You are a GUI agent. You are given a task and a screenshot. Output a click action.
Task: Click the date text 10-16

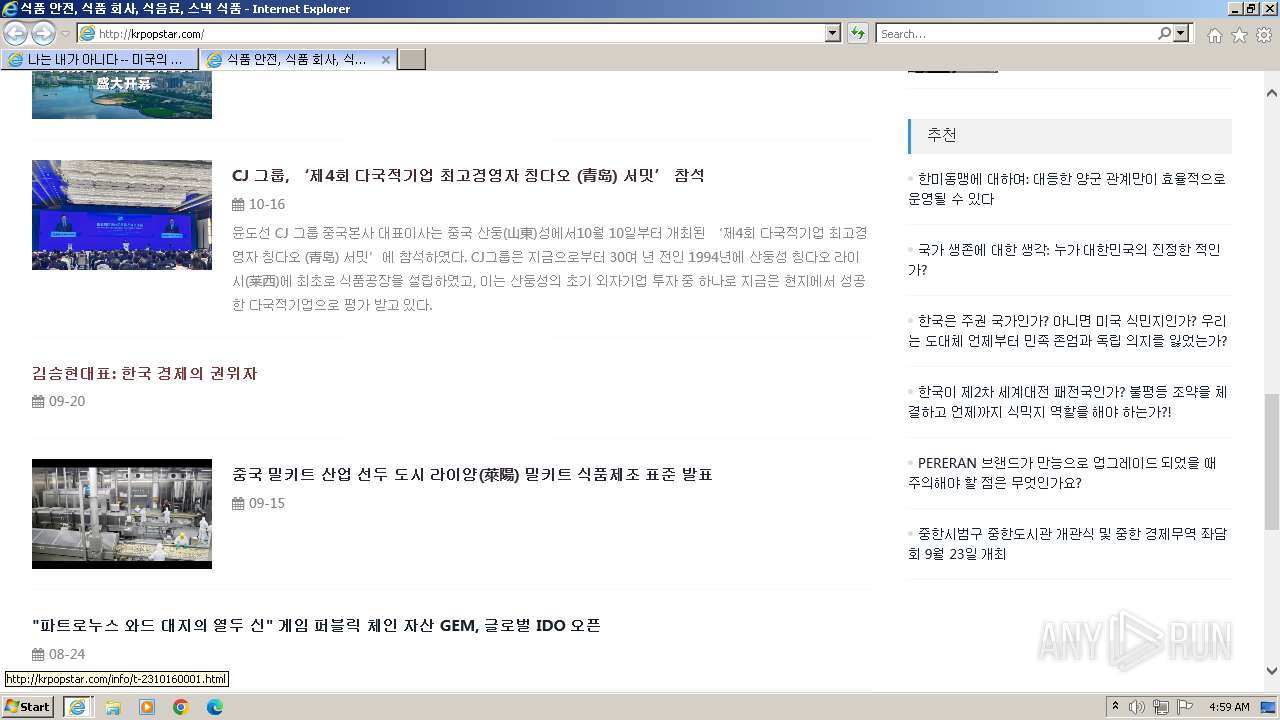[x=267, y=204]
